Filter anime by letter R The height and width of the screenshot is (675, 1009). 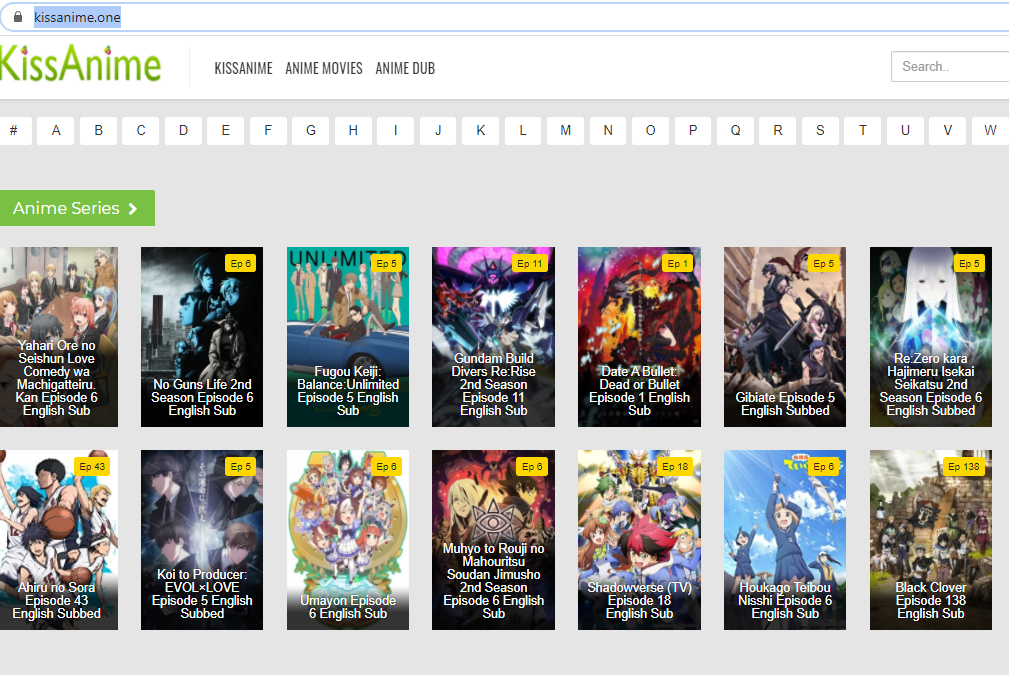pyautogui.click(x=778, y=131)
